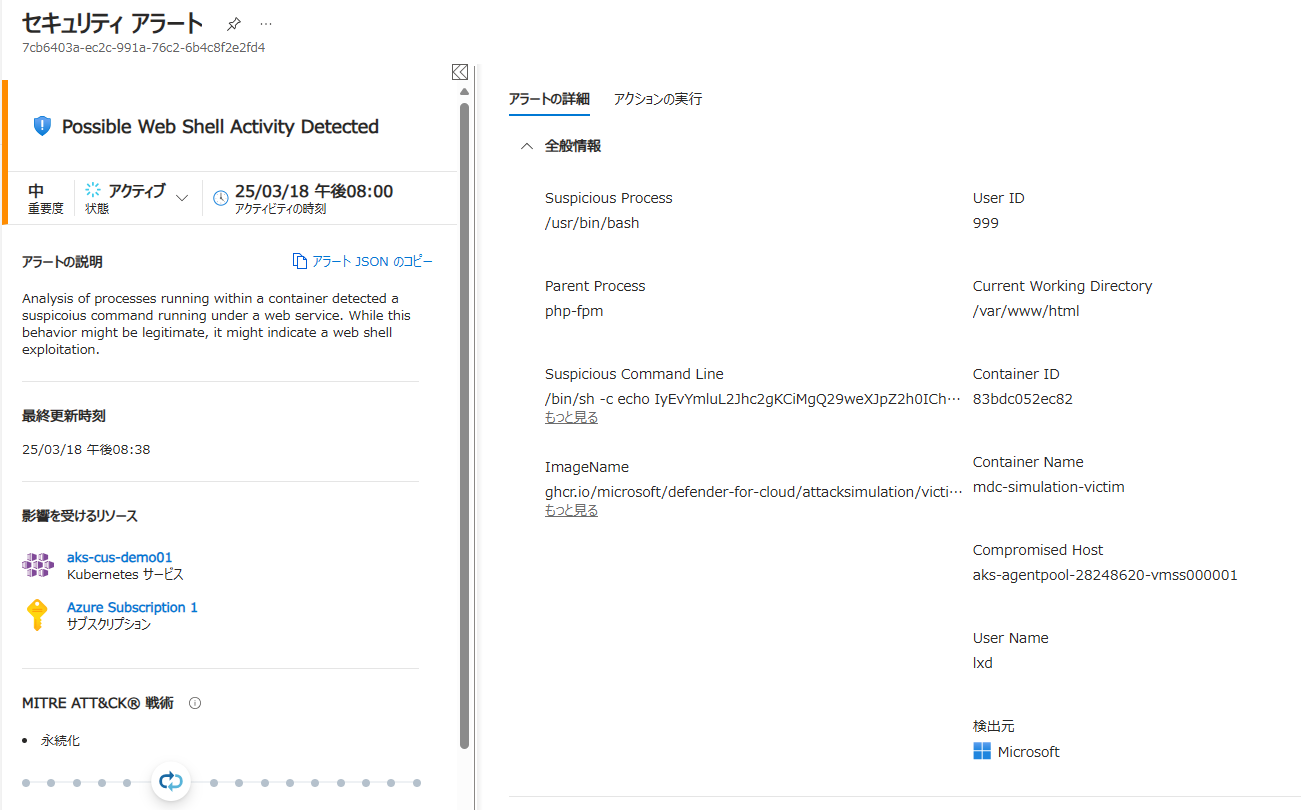Select the User ID value 999
Image resolution: width=1301 pixels, height=810 pixels.
pos(986,223)
